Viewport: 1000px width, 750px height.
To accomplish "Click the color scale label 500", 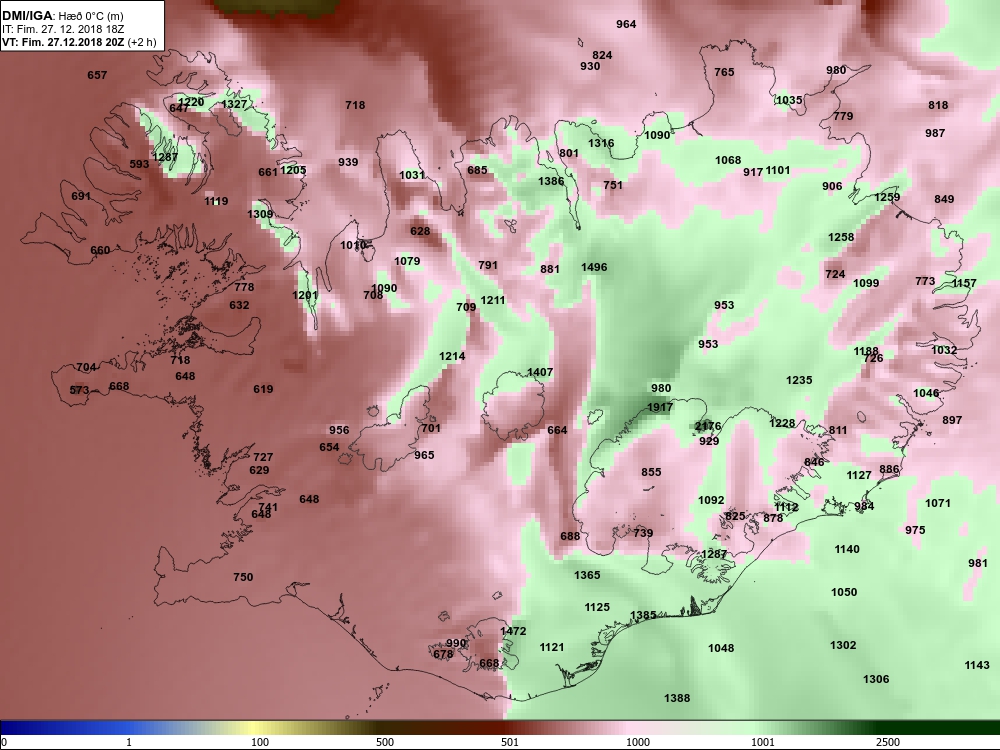I will point(385,742).
